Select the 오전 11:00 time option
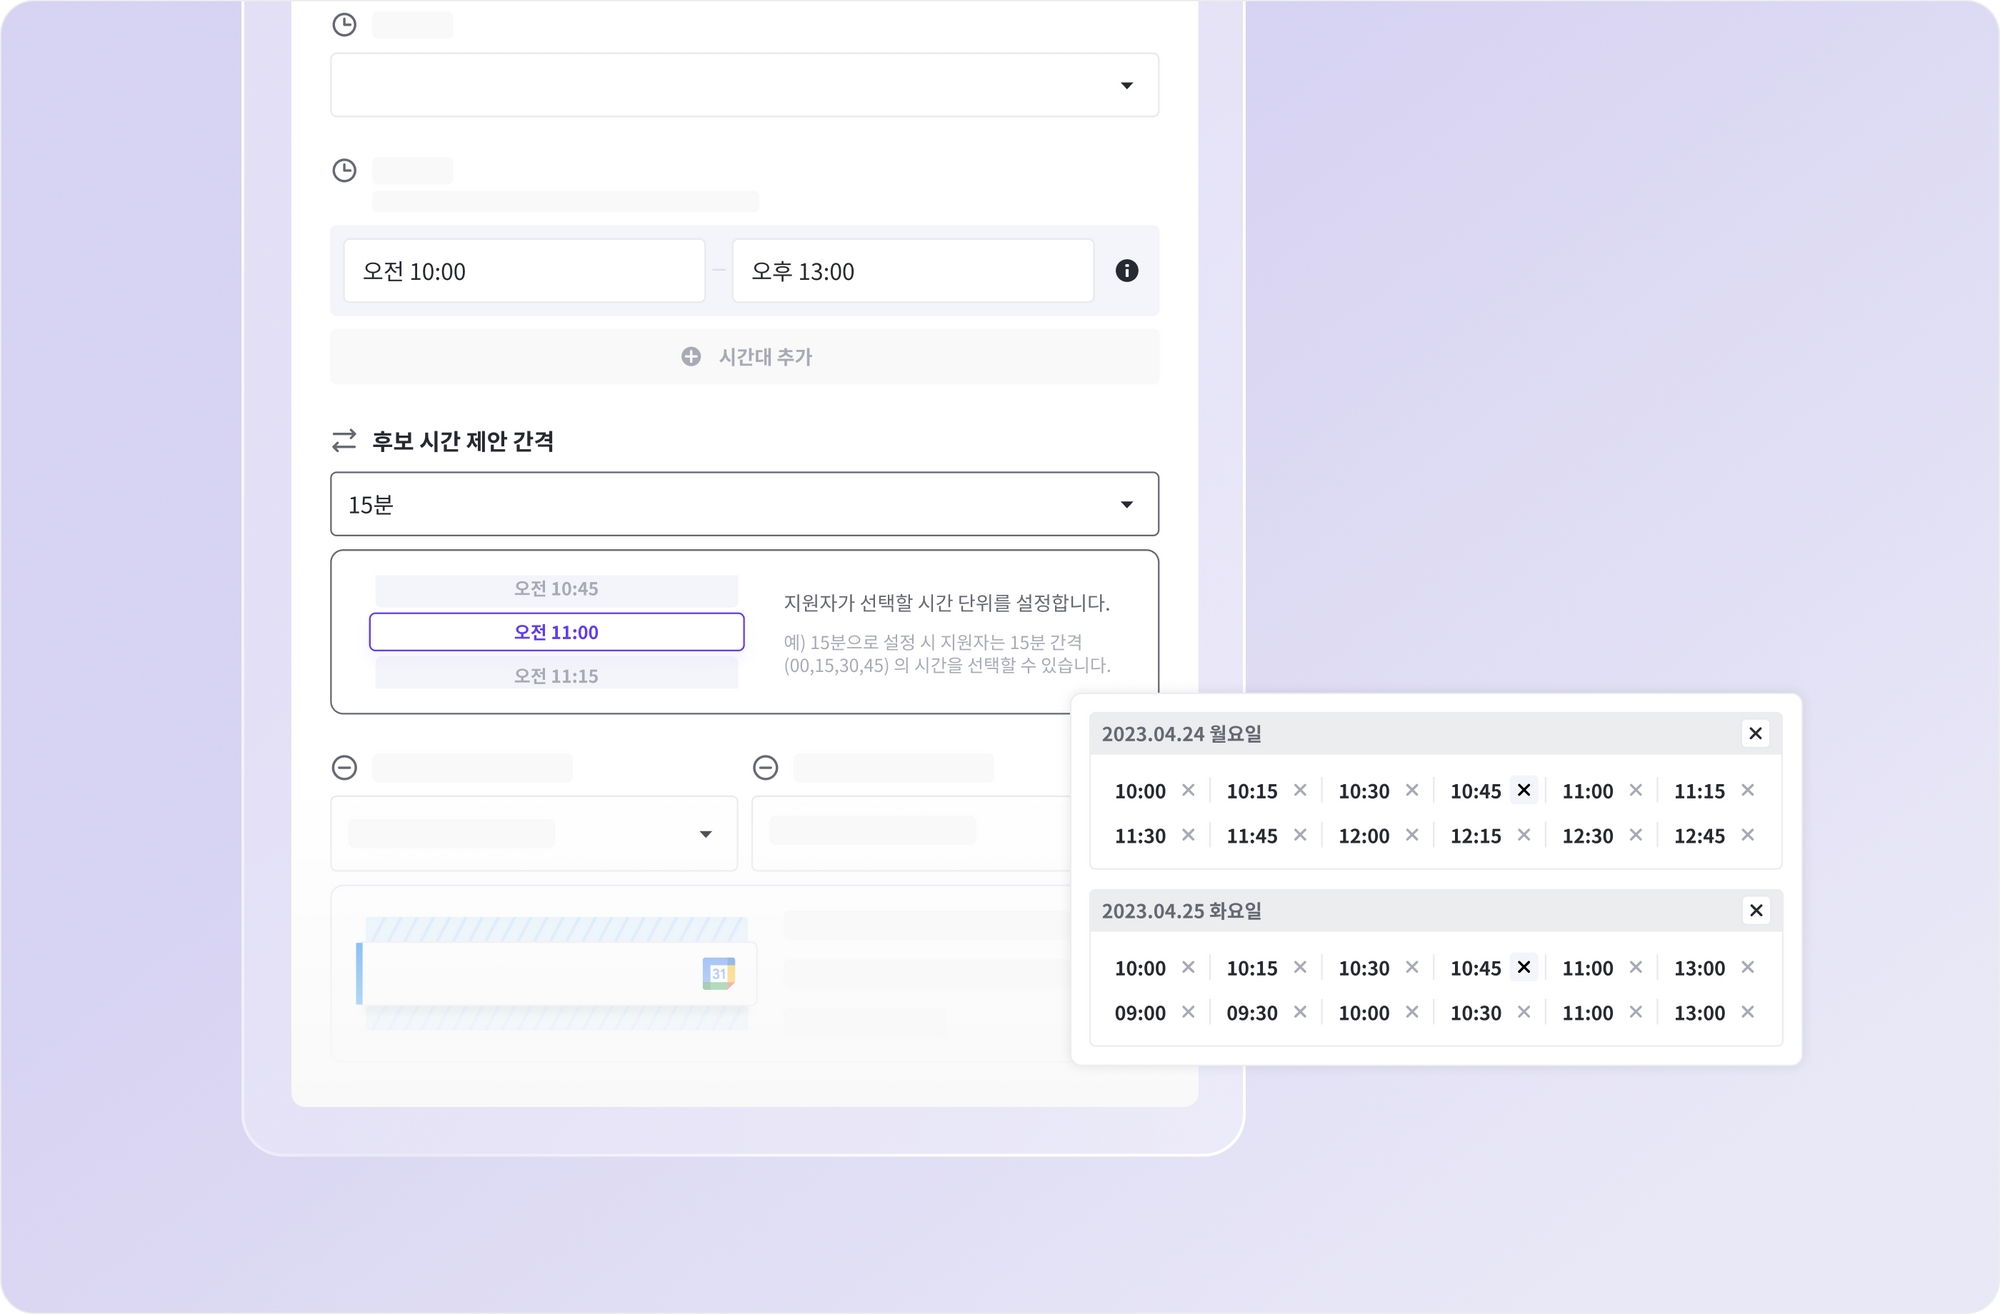 pyautogui.click(x=556, y=632)
